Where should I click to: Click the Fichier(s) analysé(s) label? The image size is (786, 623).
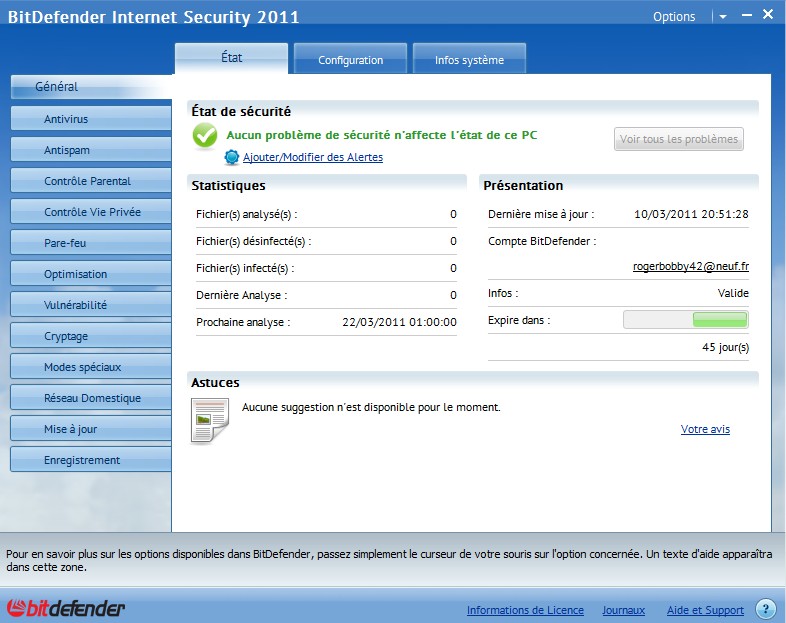point(247,215)
